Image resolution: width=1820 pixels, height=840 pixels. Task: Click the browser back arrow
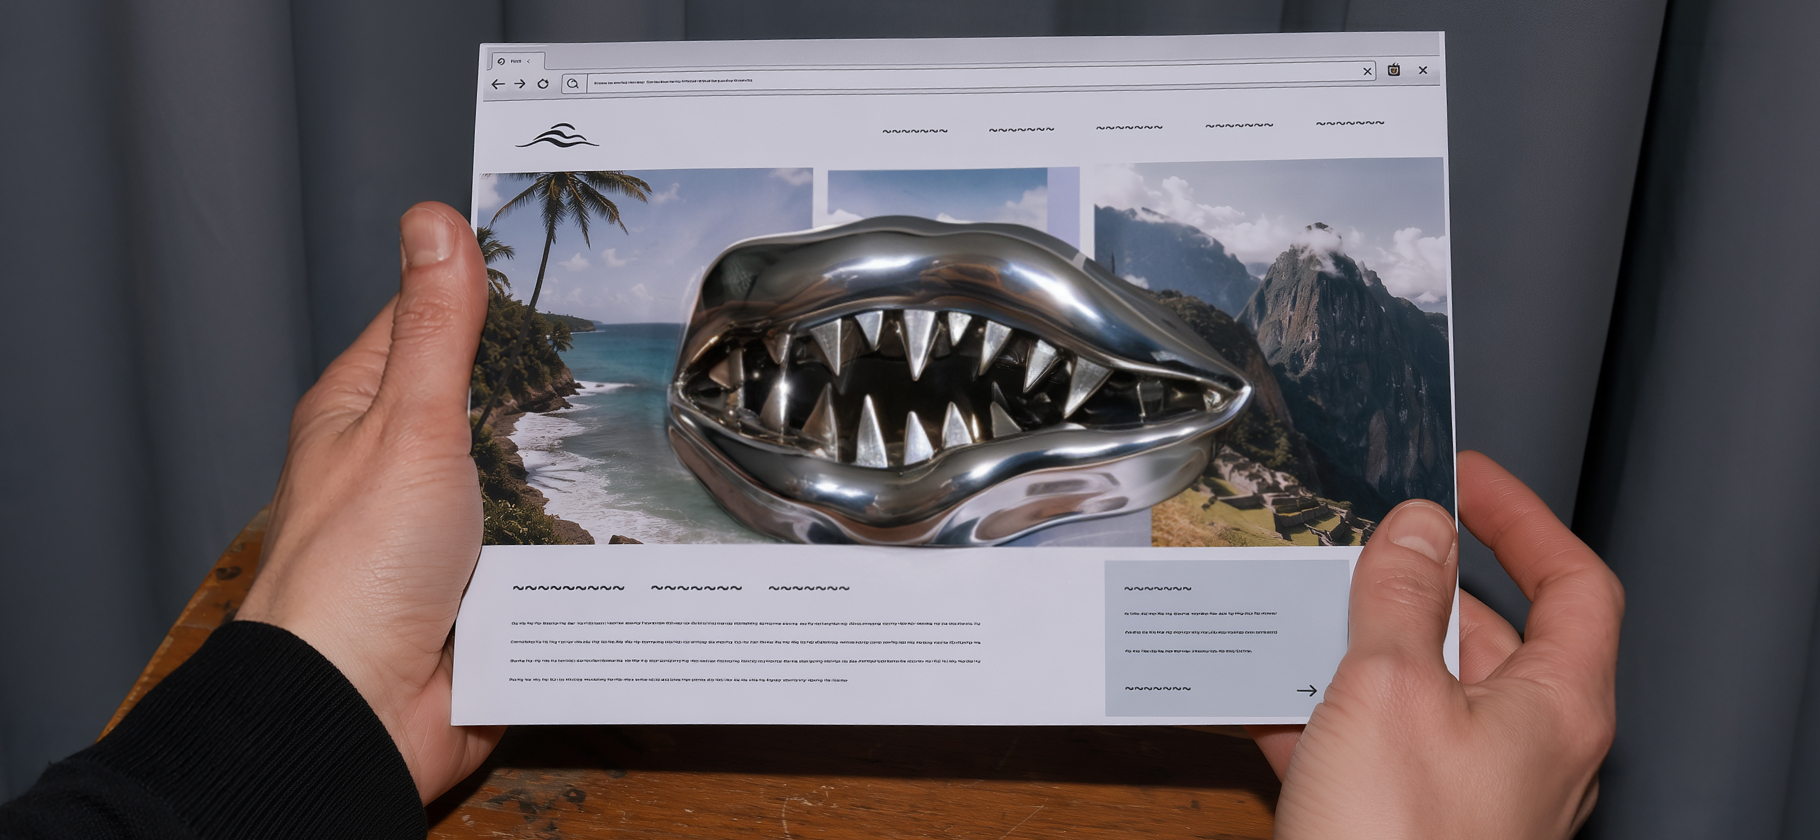point(498,84)
